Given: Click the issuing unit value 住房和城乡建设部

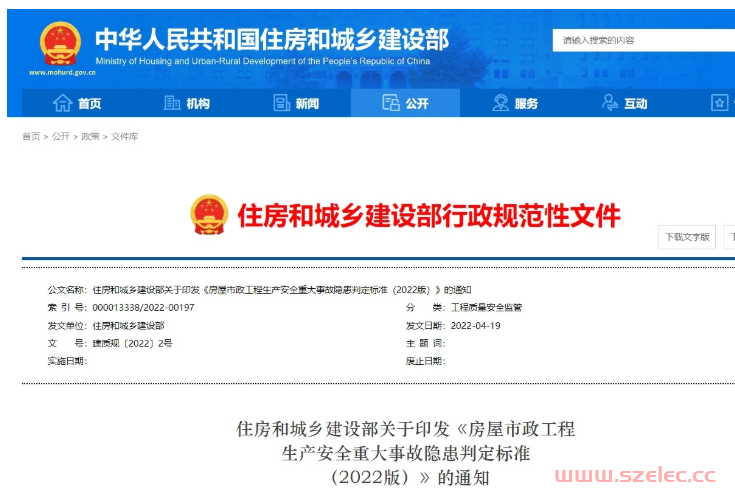Looking at the screenshot, I should coord(128,325).
